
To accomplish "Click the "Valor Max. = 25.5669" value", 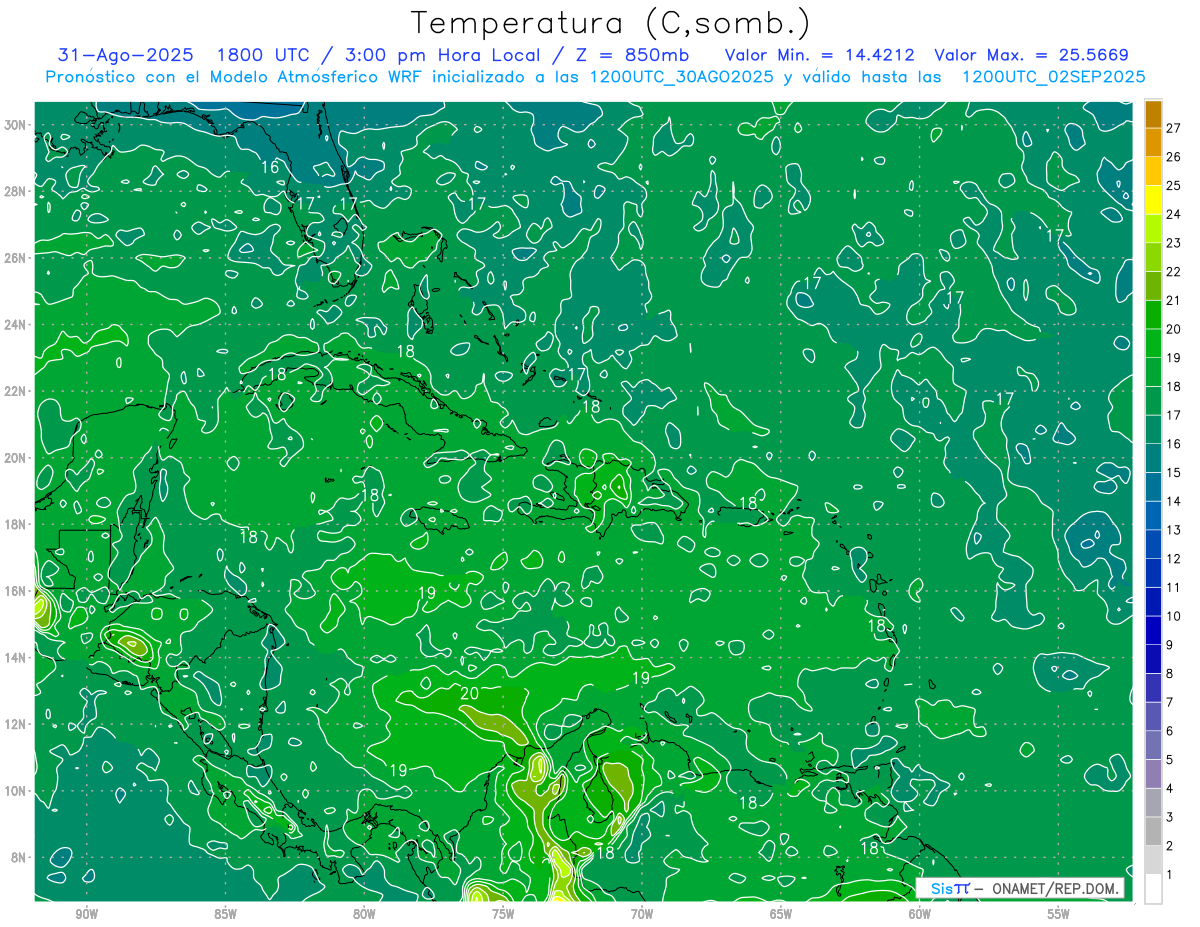I will 1031,55.
